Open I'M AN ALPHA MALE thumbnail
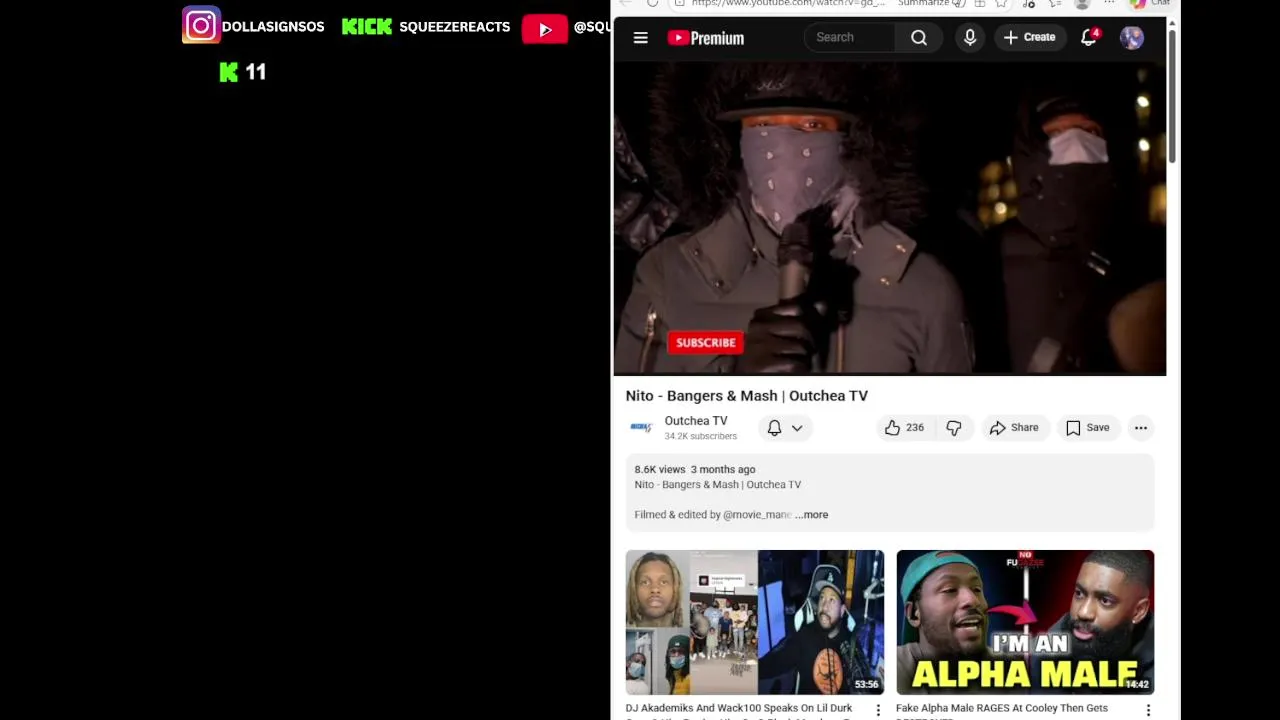 pyautogui.click(x=1025, y=622)
